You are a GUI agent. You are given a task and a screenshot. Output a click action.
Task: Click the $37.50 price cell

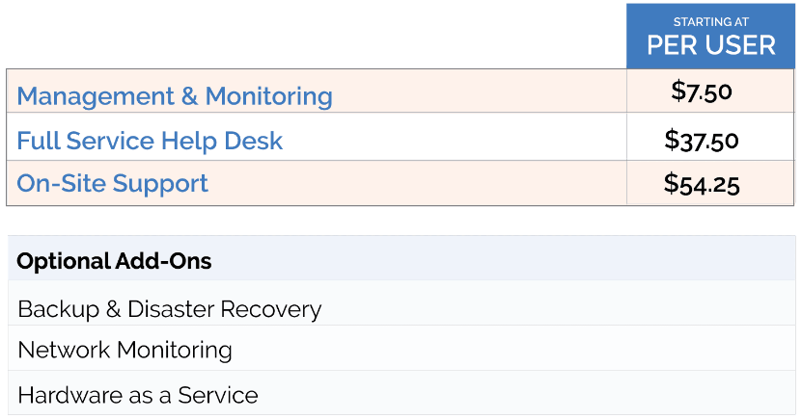pyautogui.click(x=701, y=140)
